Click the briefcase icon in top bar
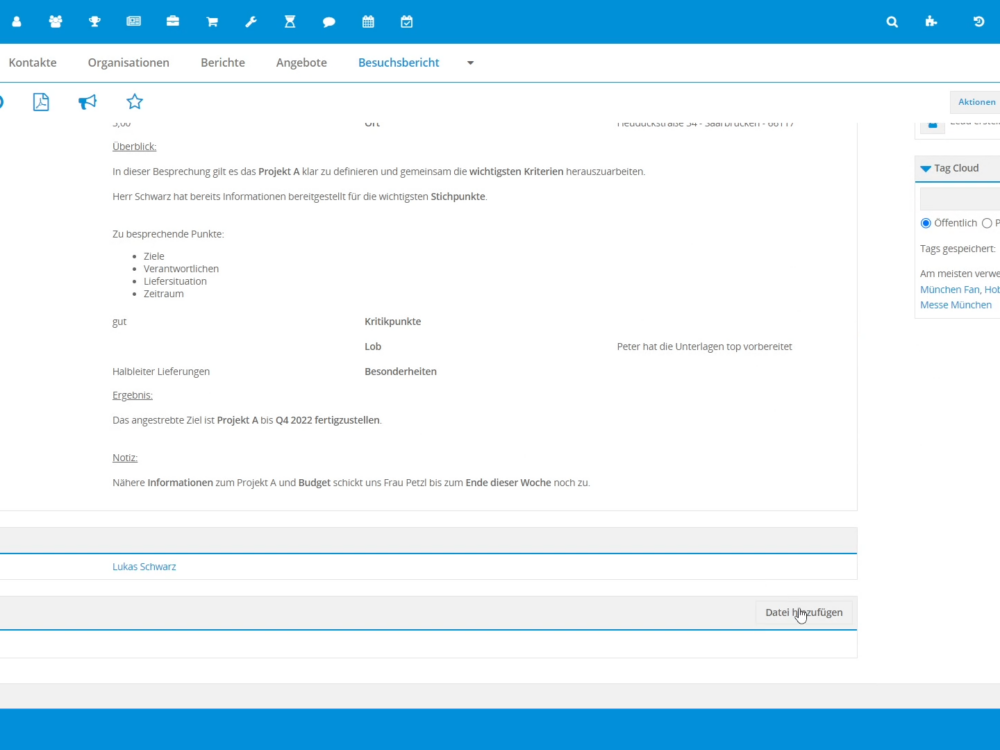This screenshot has width=1000, height=750. click(173, 21)
